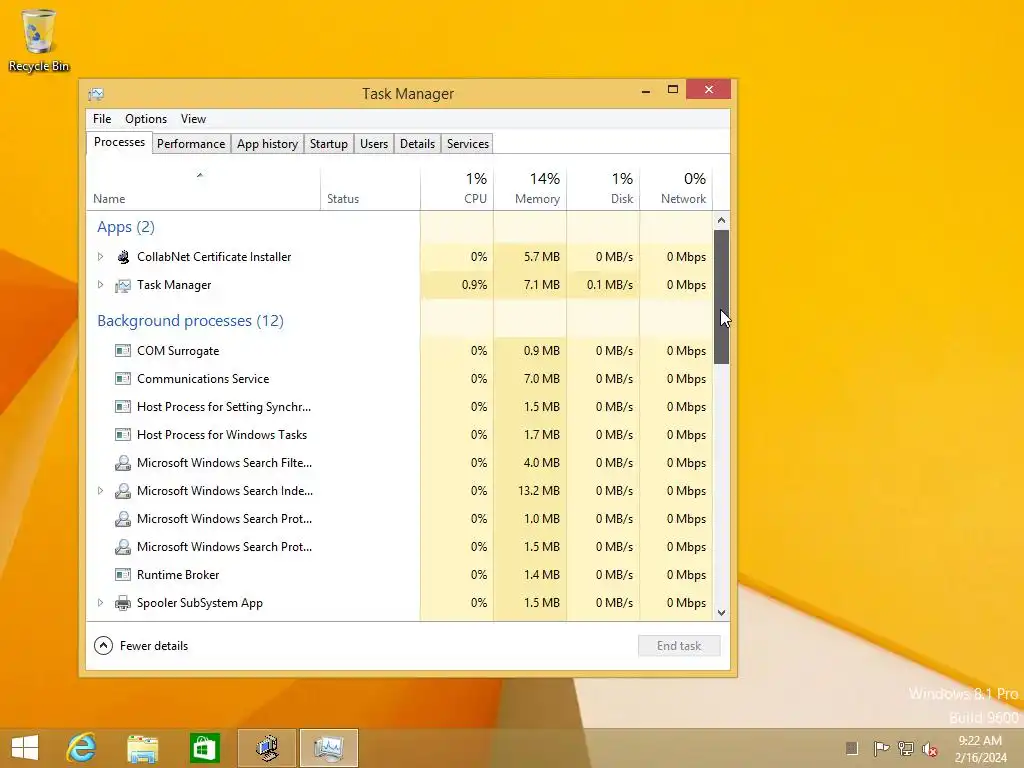
Task: Select the Processes tab
Action: coord(120,142)
